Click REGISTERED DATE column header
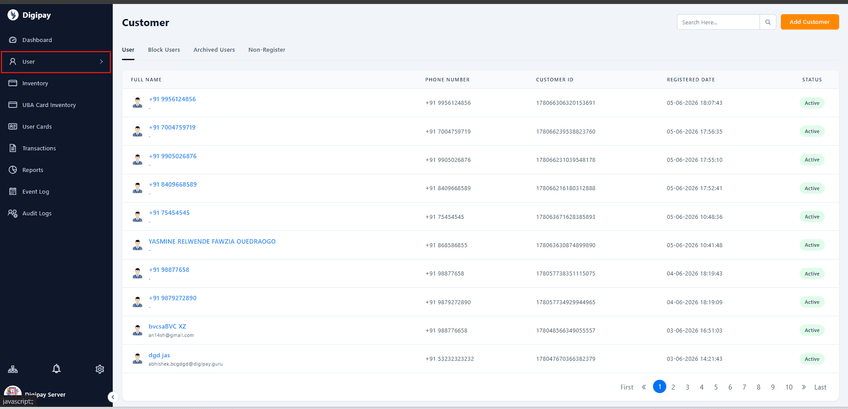This screenshot has width=848, height=409. point(691,80)
